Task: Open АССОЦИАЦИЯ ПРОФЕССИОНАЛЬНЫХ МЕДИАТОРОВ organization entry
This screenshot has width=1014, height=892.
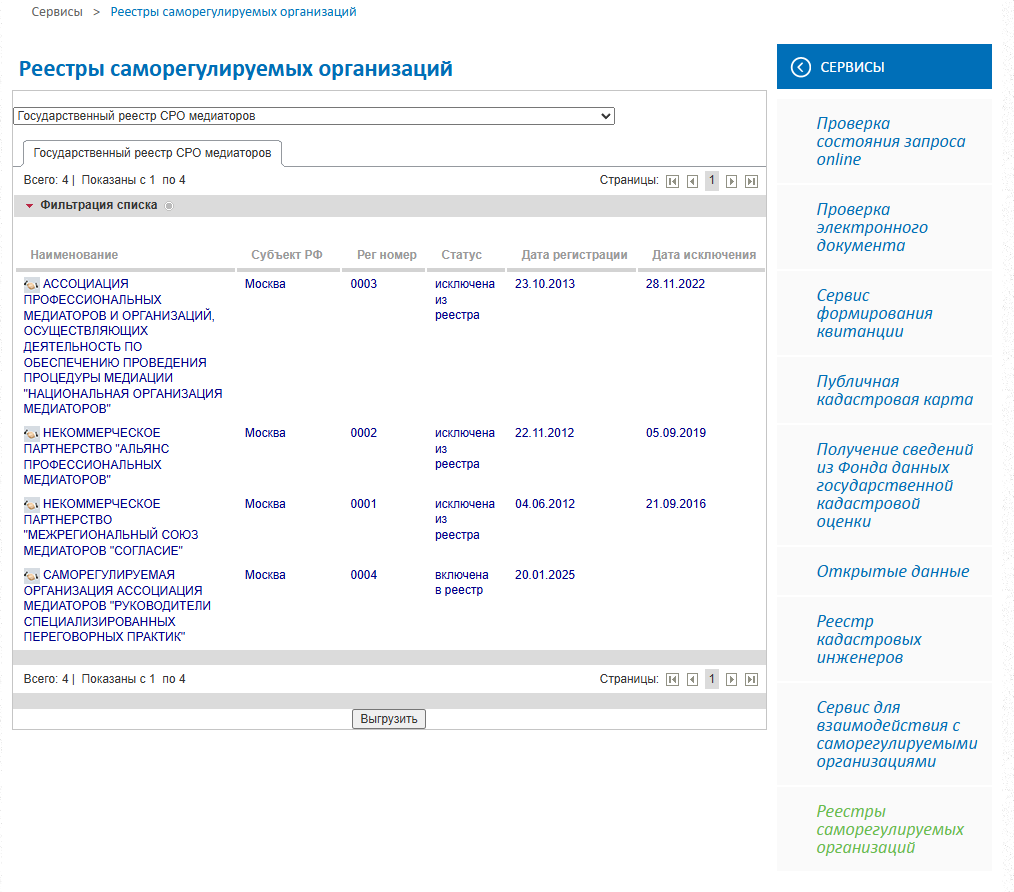Action: coord(123,346)
